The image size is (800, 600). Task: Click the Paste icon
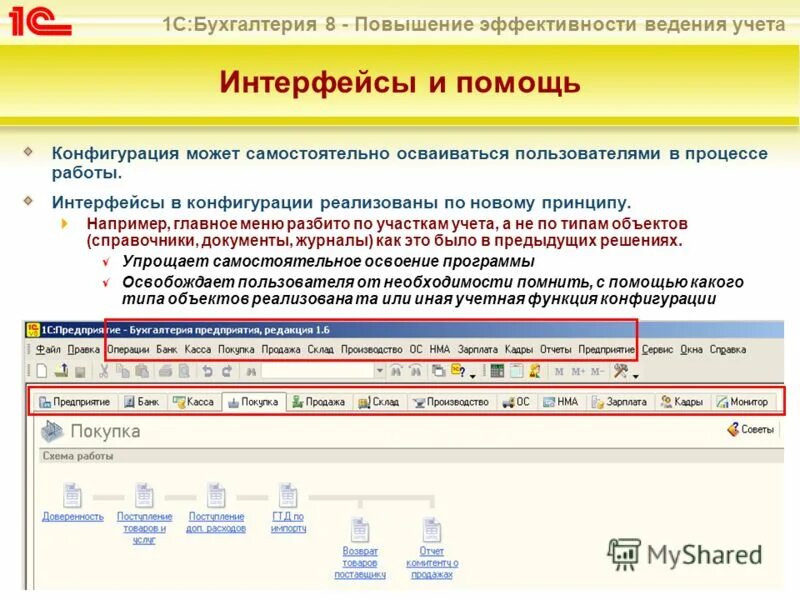140,371
